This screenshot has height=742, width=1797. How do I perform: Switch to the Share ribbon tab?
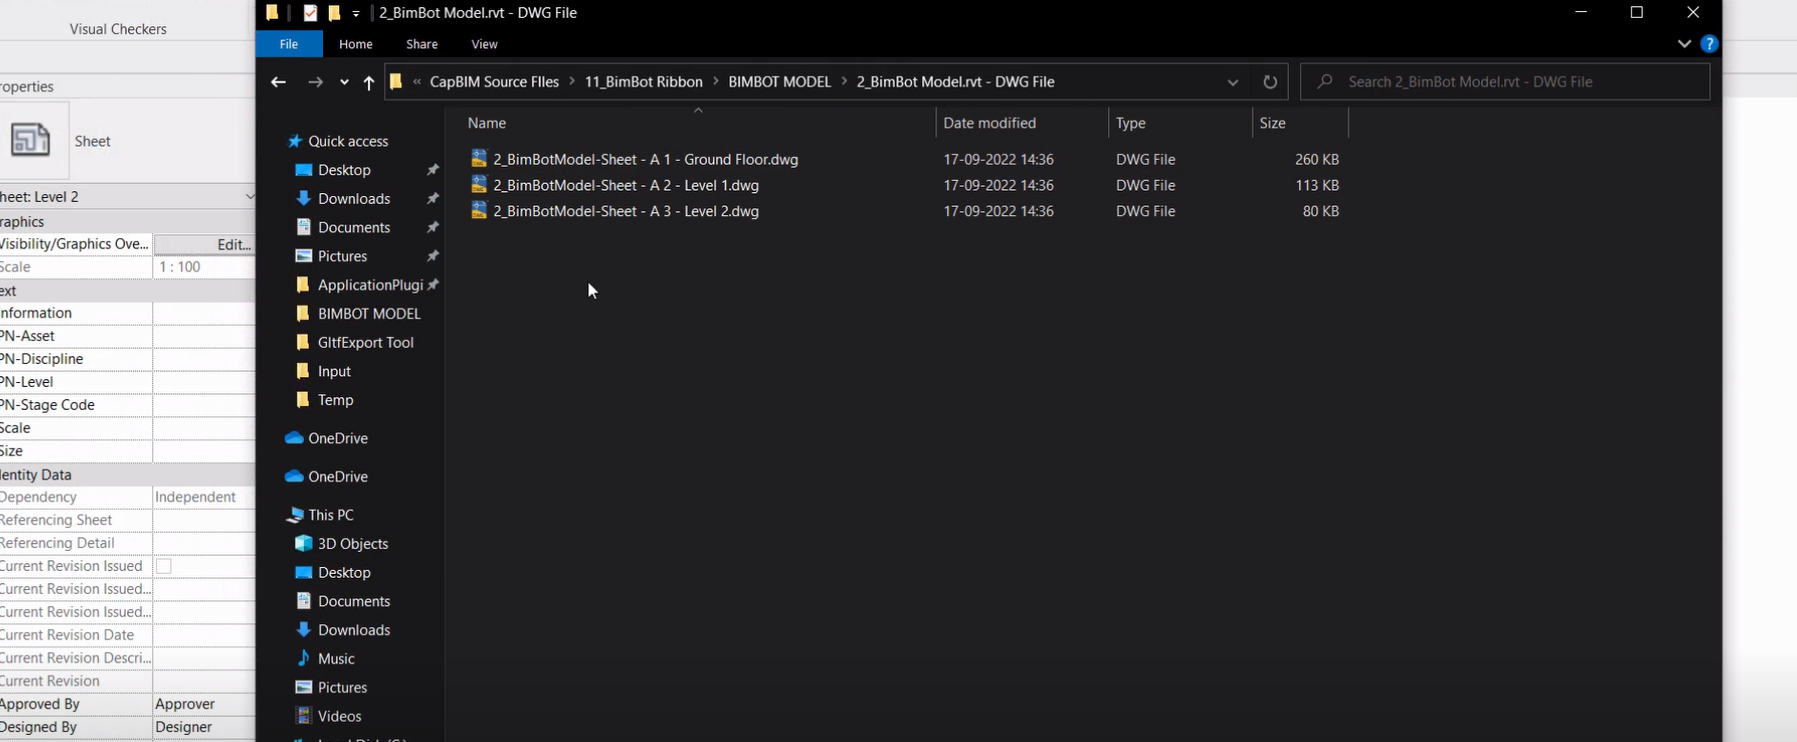pos(422,44)
